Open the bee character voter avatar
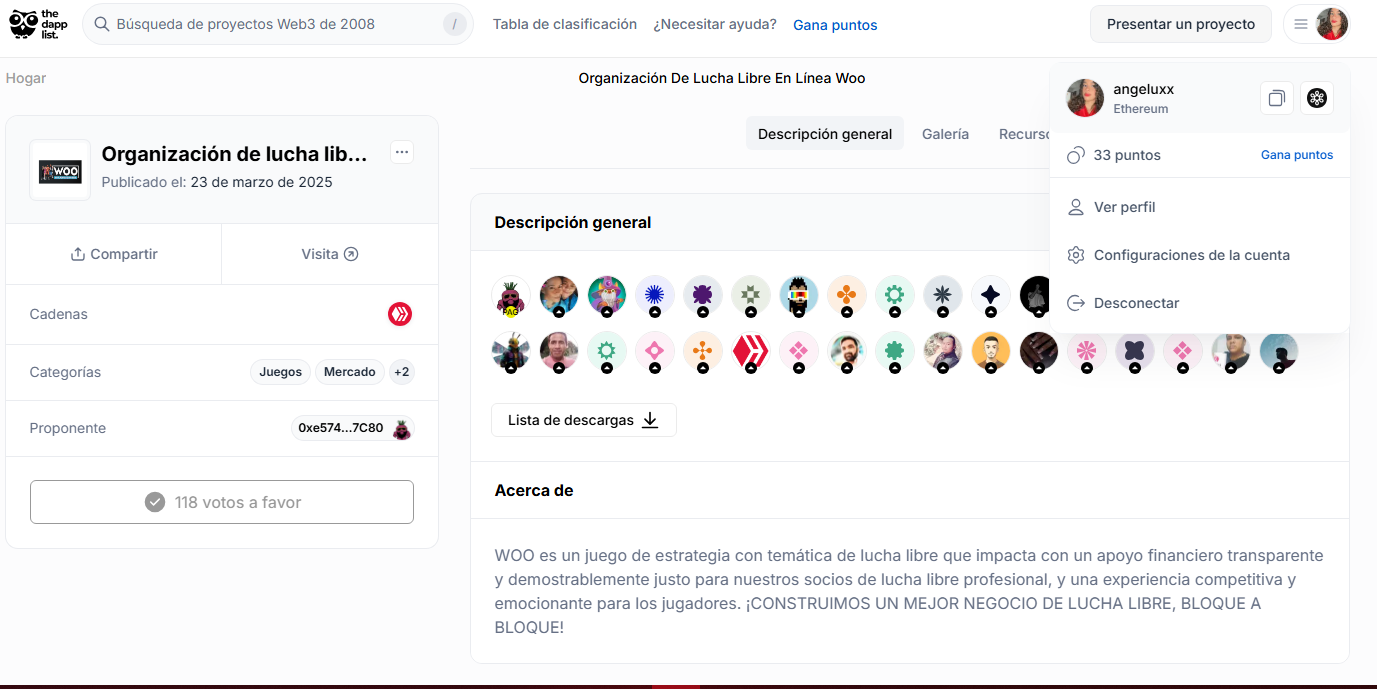Image resolution: width=1377 pixels, height=689 pixels. pyautogui.click(x=511, y=352)
